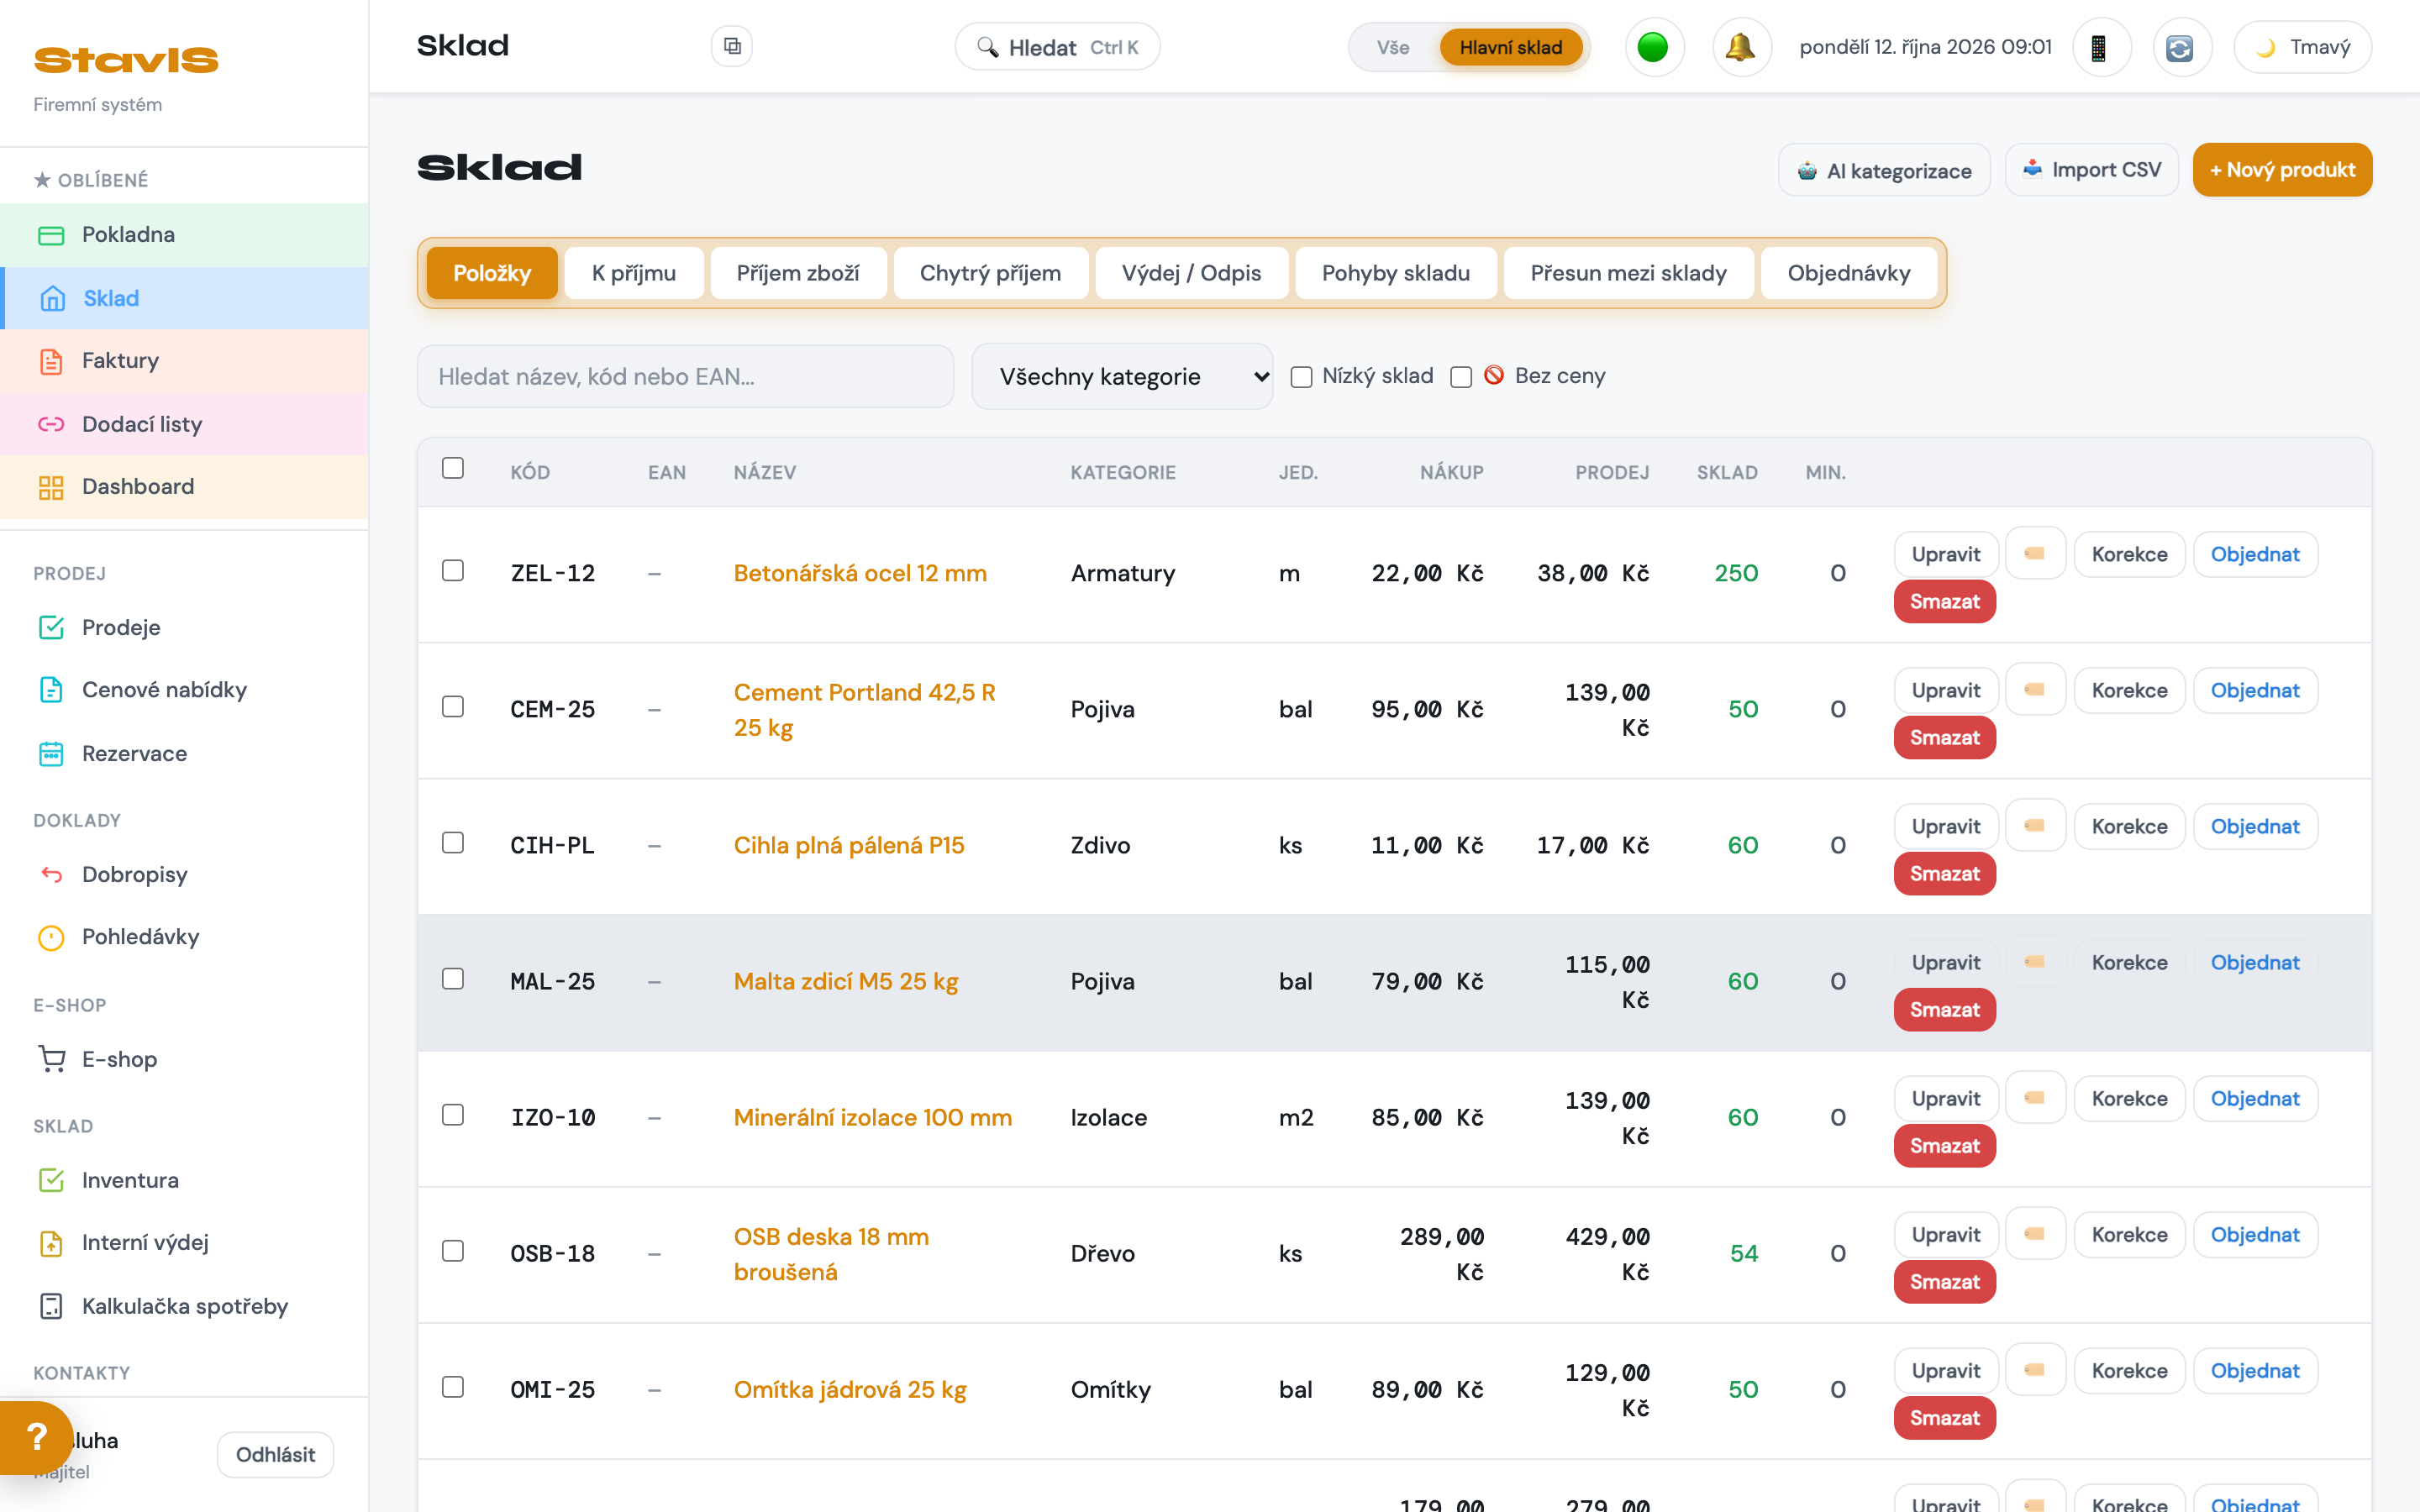Click Objednat for Cihla plná pálená P15
The height and width of the screenshot is (1512, 2420).
2255,826
